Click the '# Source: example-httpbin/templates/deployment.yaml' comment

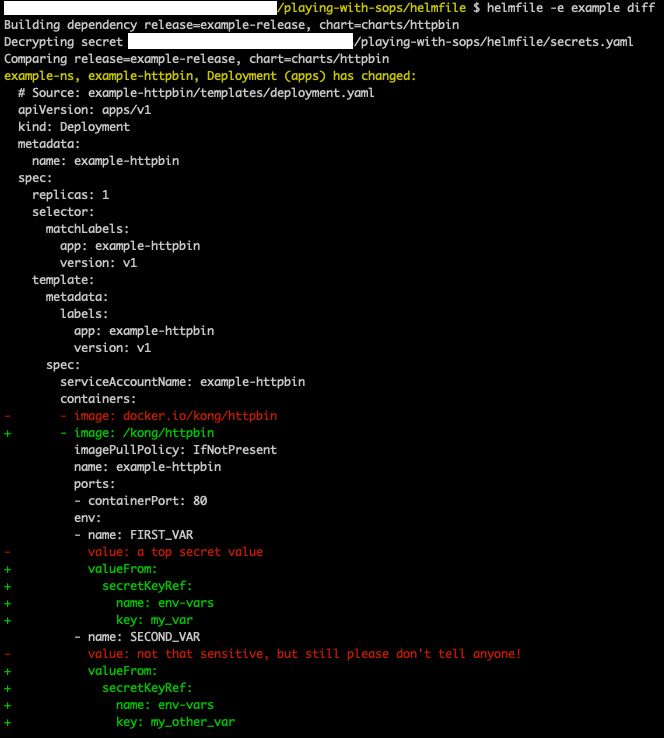click(196, 93)
